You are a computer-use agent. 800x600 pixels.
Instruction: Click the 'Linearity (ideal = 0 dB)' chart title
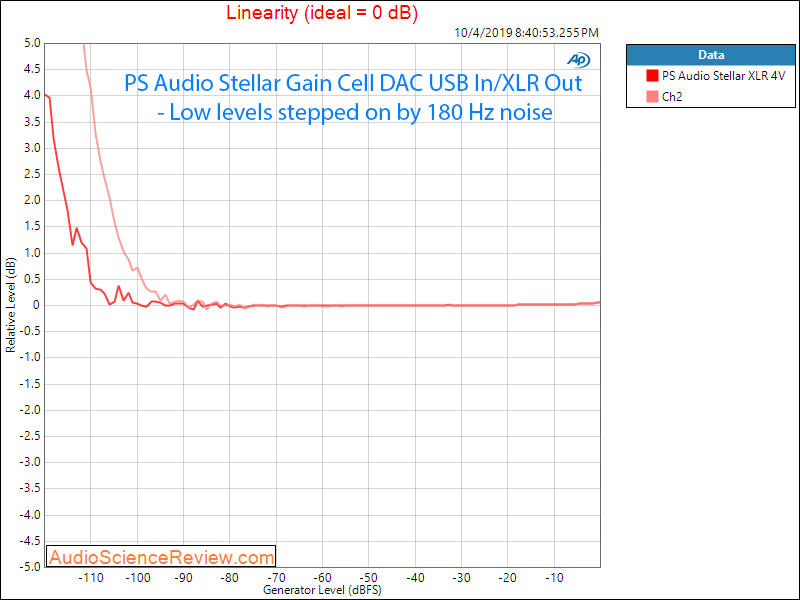[x=322, y=12]
